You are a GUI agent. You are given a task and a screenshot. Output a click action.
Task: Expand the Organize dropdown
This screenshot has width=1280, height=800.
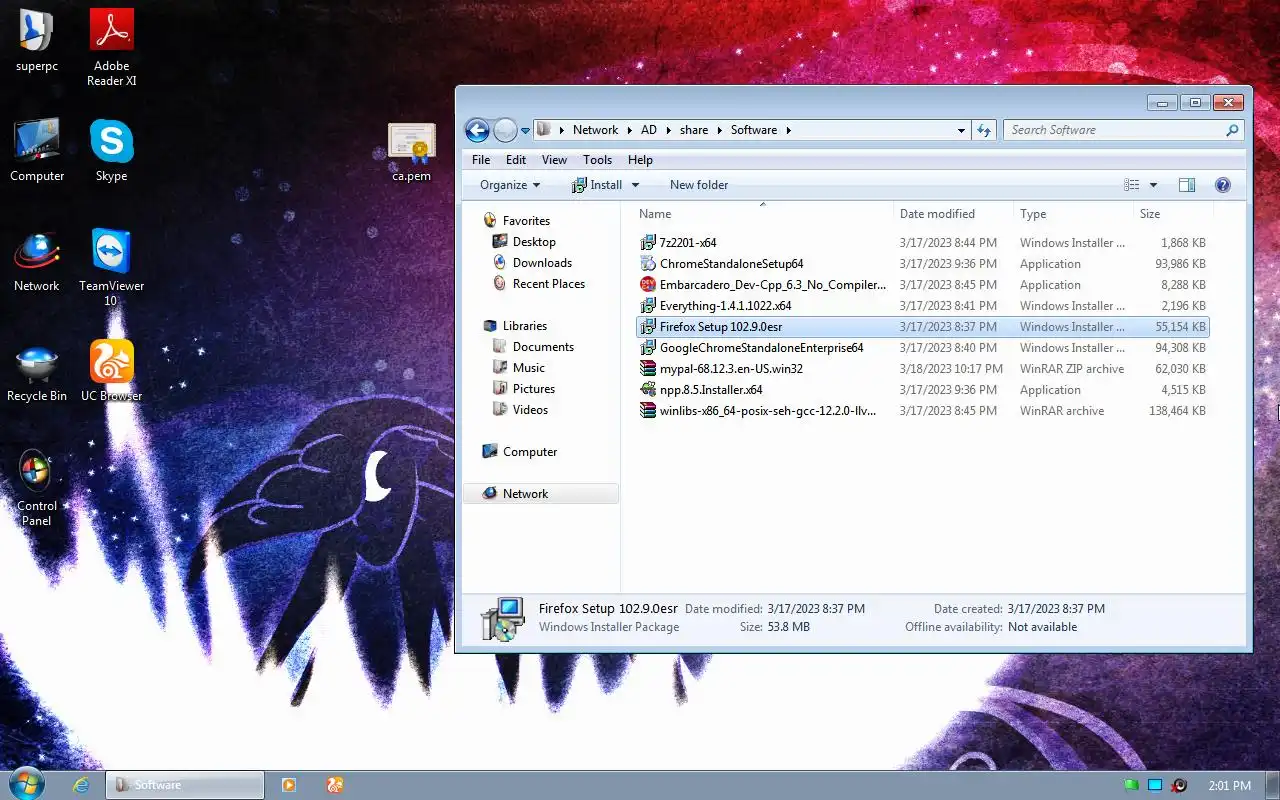pos(510,185)
